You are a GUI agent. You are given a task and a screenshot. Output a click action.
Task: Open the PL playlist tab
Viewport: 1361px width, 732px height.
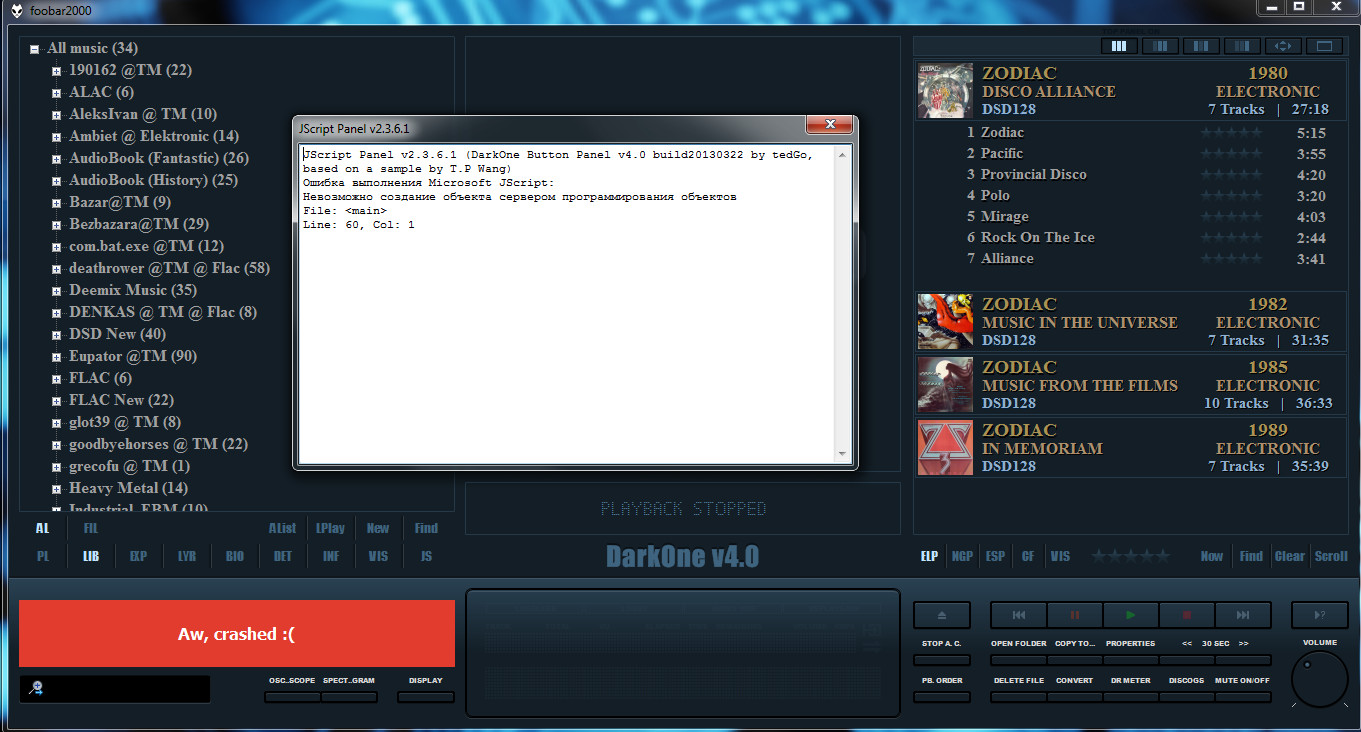click(x=43, y=556)
